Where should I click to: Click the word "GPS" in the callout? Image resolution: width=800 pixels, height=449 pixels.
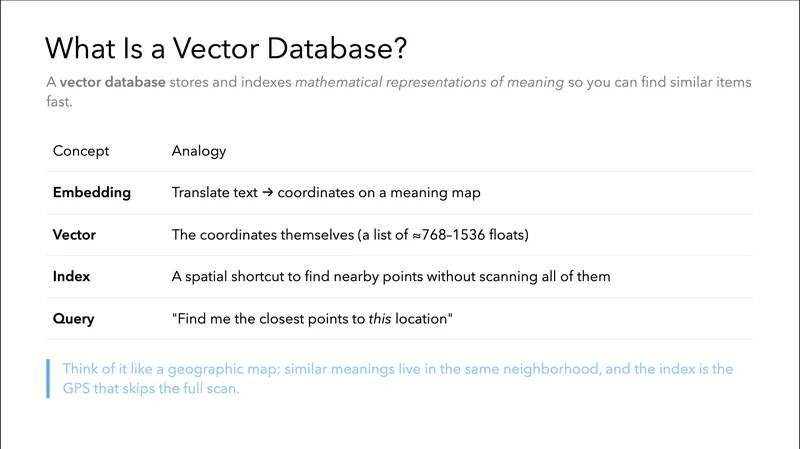point(77,388)
